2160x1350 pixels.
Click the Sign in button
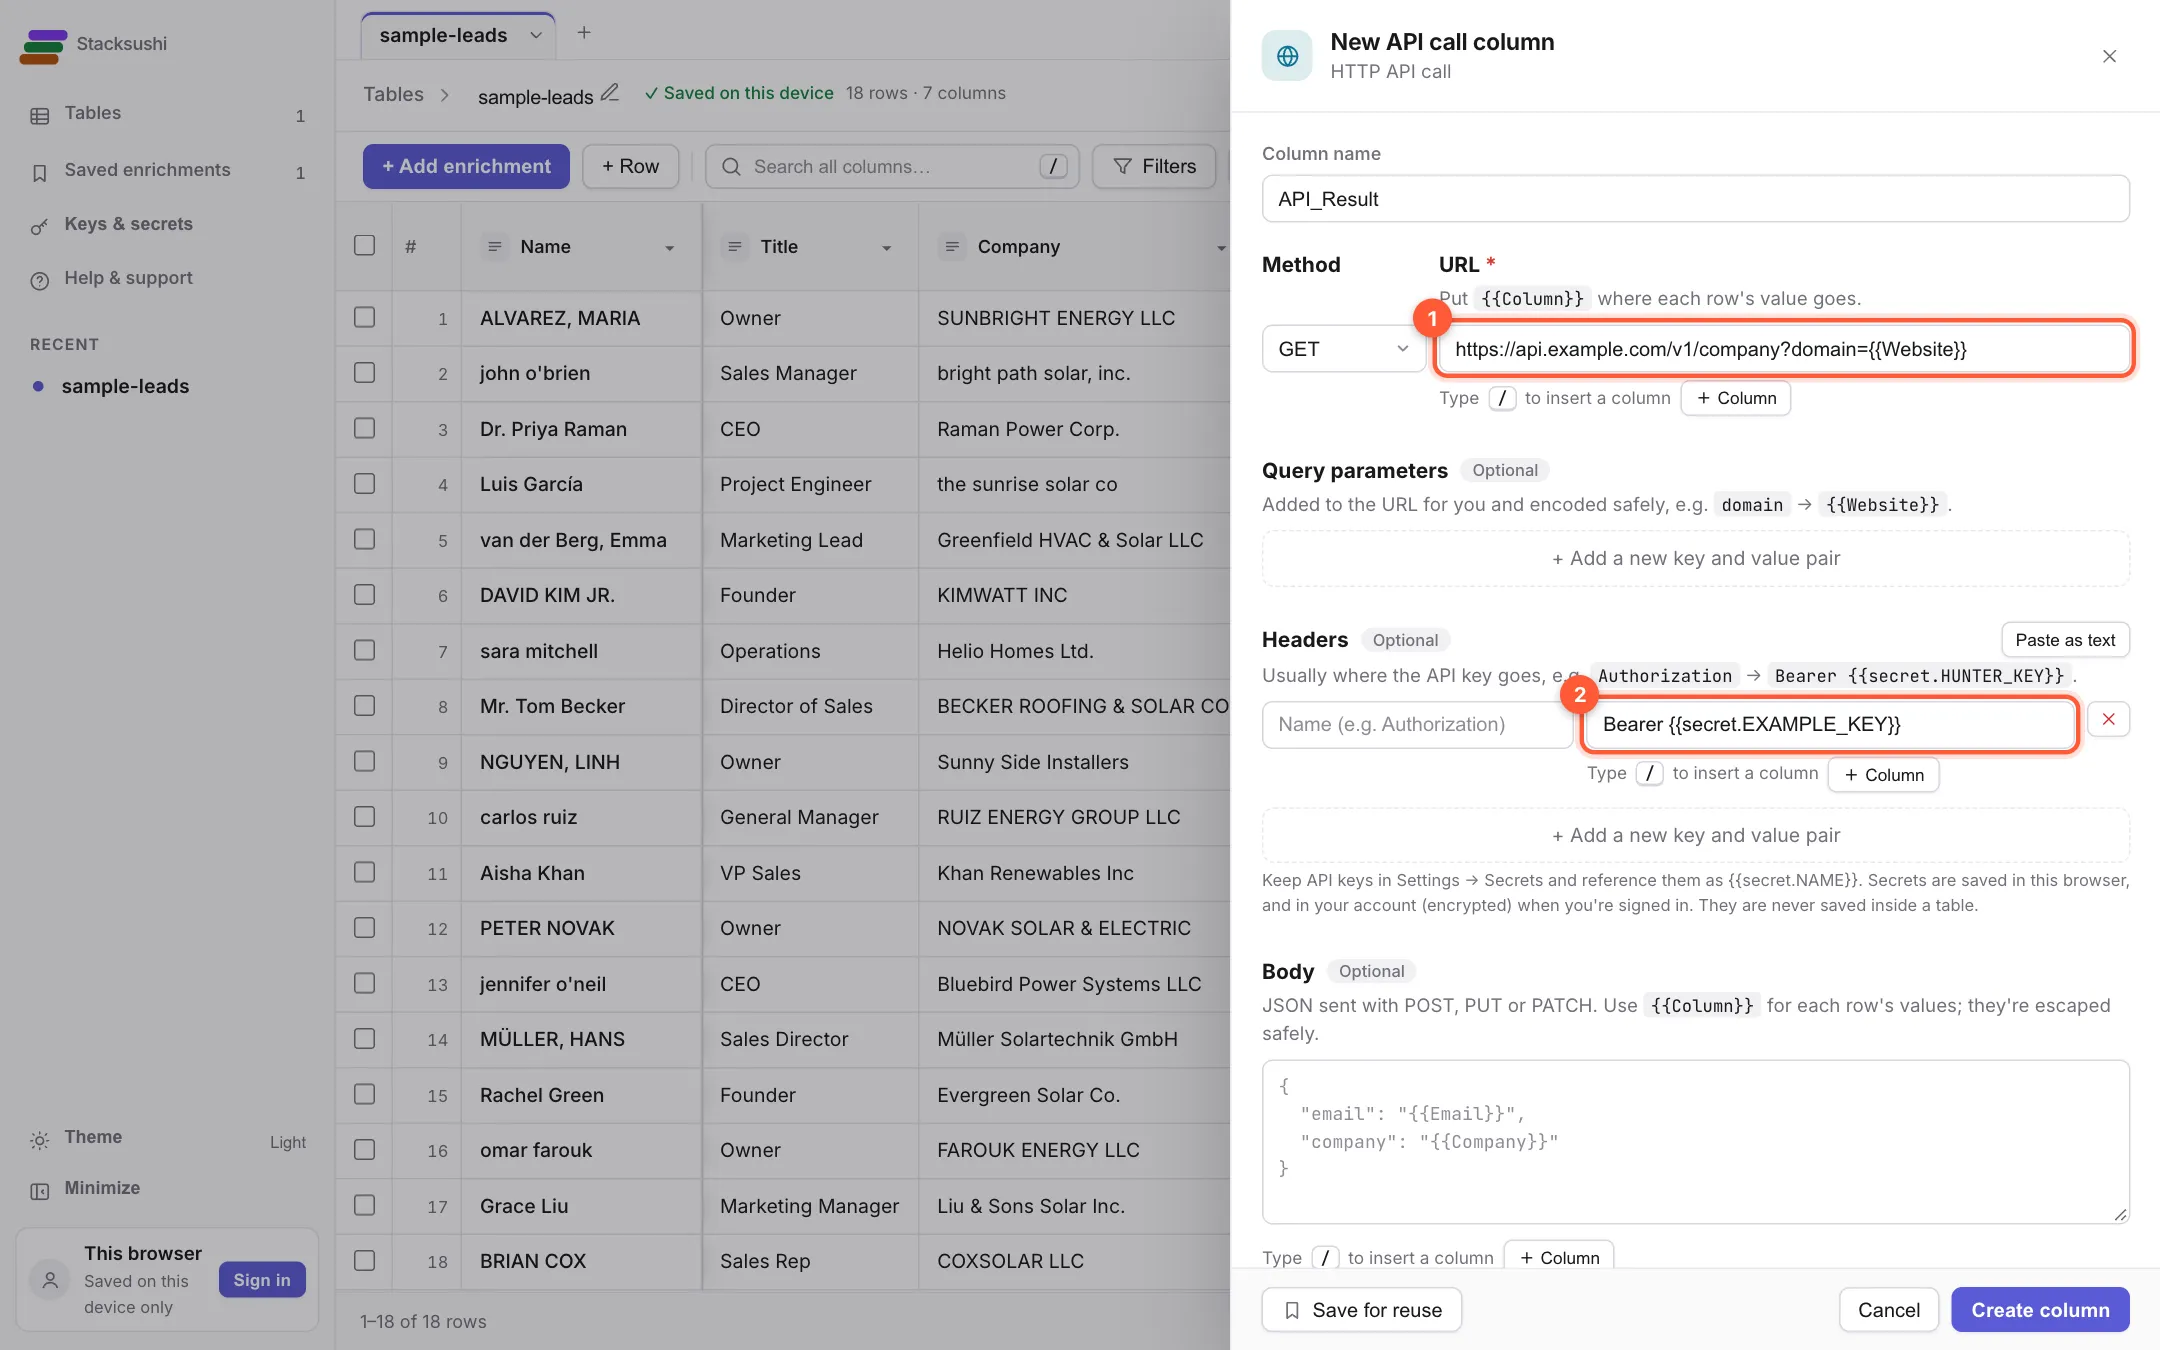(x=262, y=1280)
